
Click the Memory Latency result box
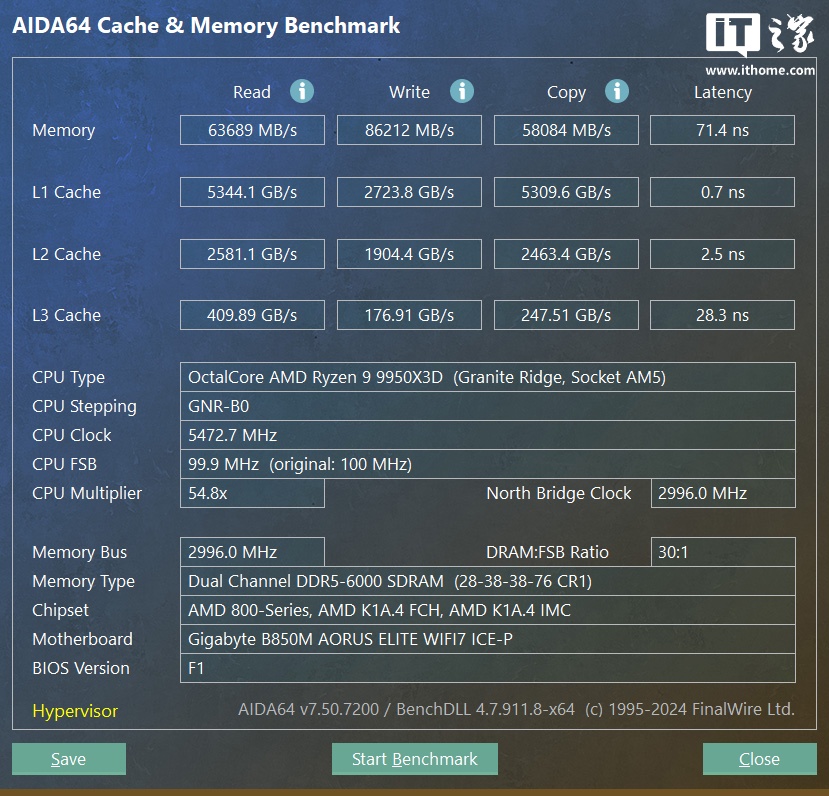[x=722, y=130]
